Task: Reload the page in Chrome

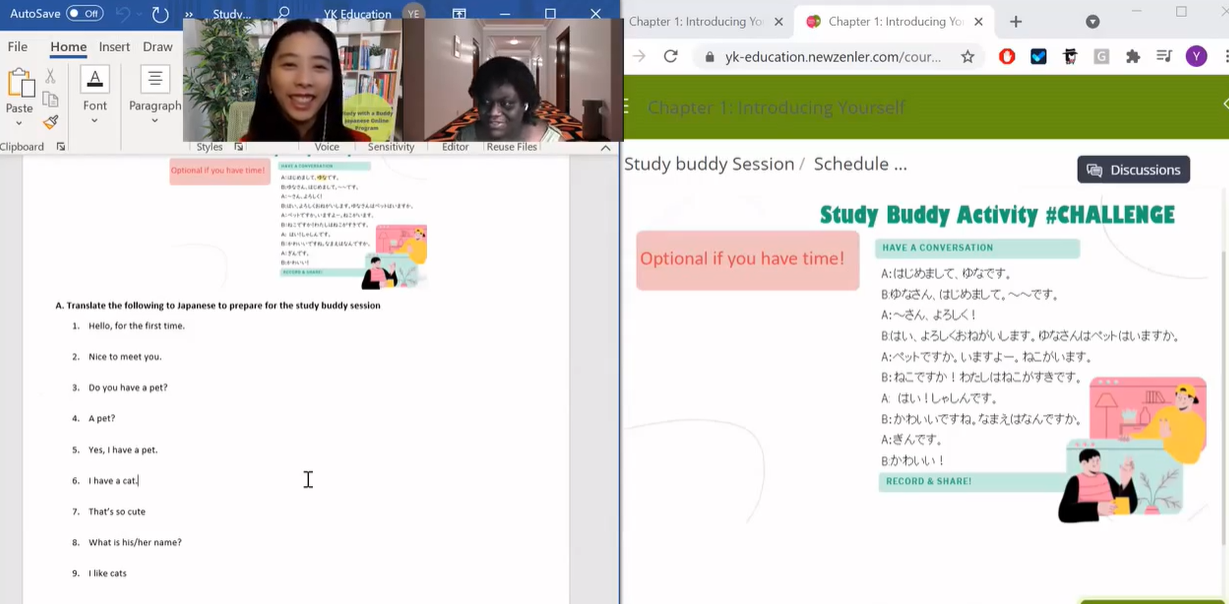Action: pos(671,57)
